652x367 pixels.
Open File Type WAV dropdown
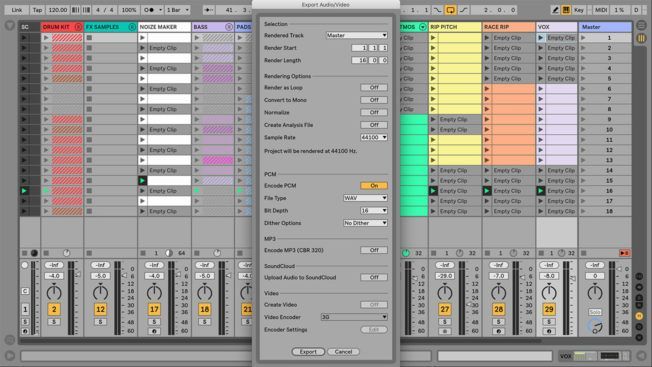365,198
